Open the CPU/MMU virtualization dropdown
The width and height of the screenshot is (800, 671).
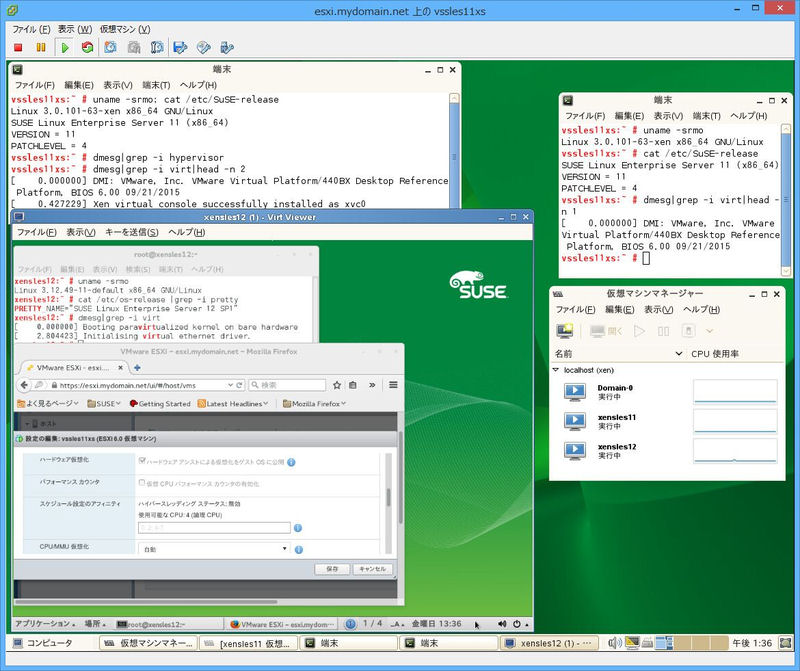(x=214, y=549)
